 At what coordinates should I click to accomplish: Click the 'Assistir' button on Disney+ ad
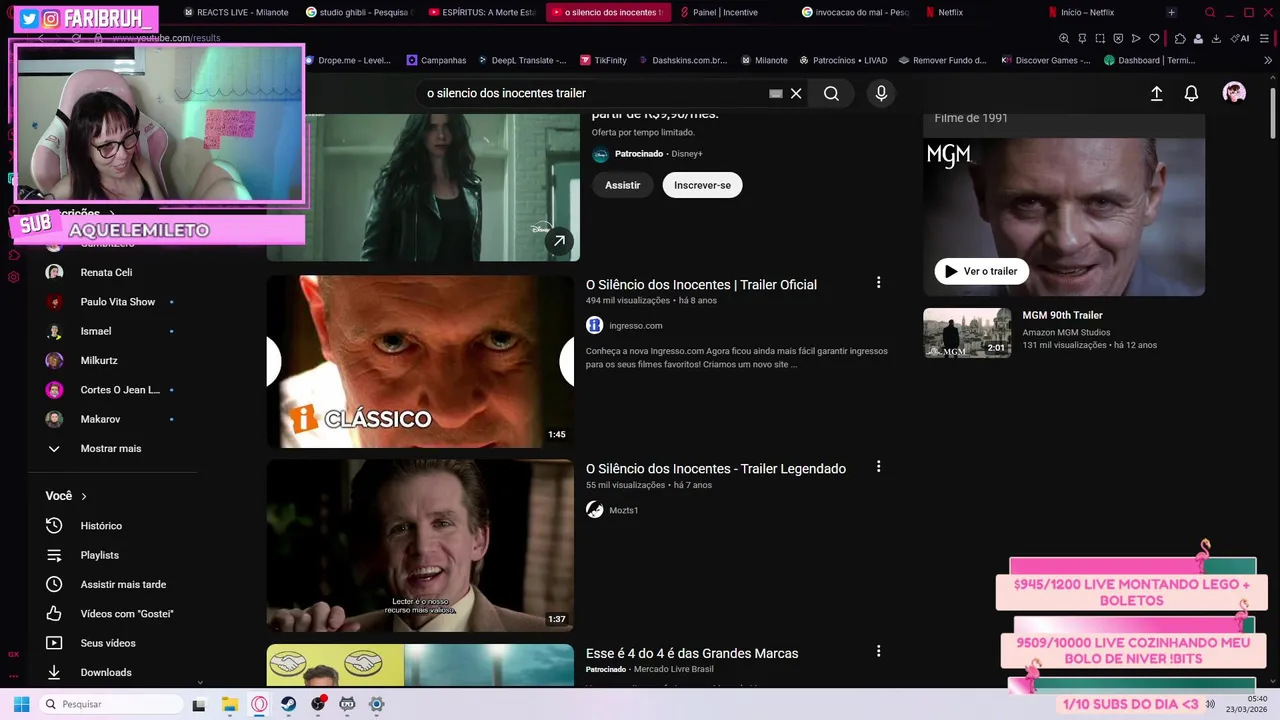[622, 185]
